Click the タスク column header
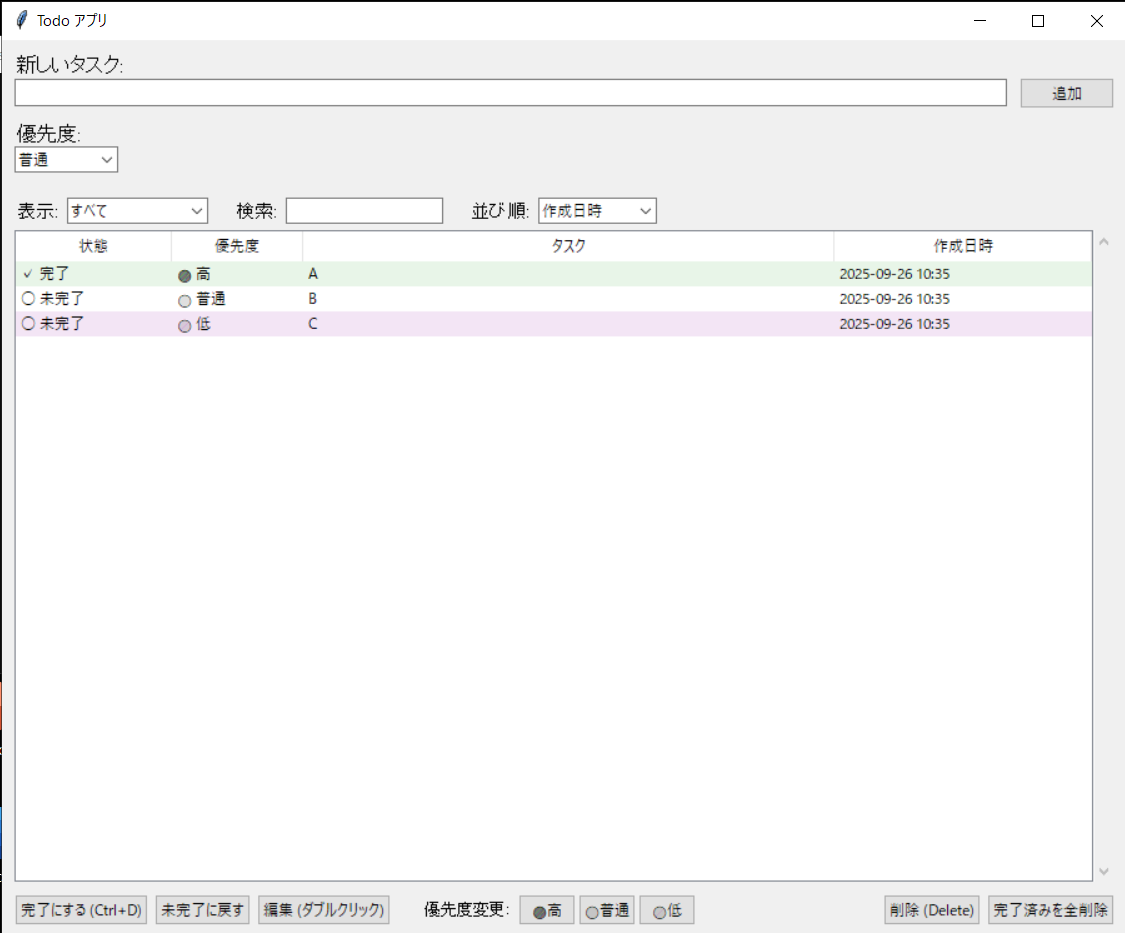Screen dimensions: 1125x933 (568, 246)
